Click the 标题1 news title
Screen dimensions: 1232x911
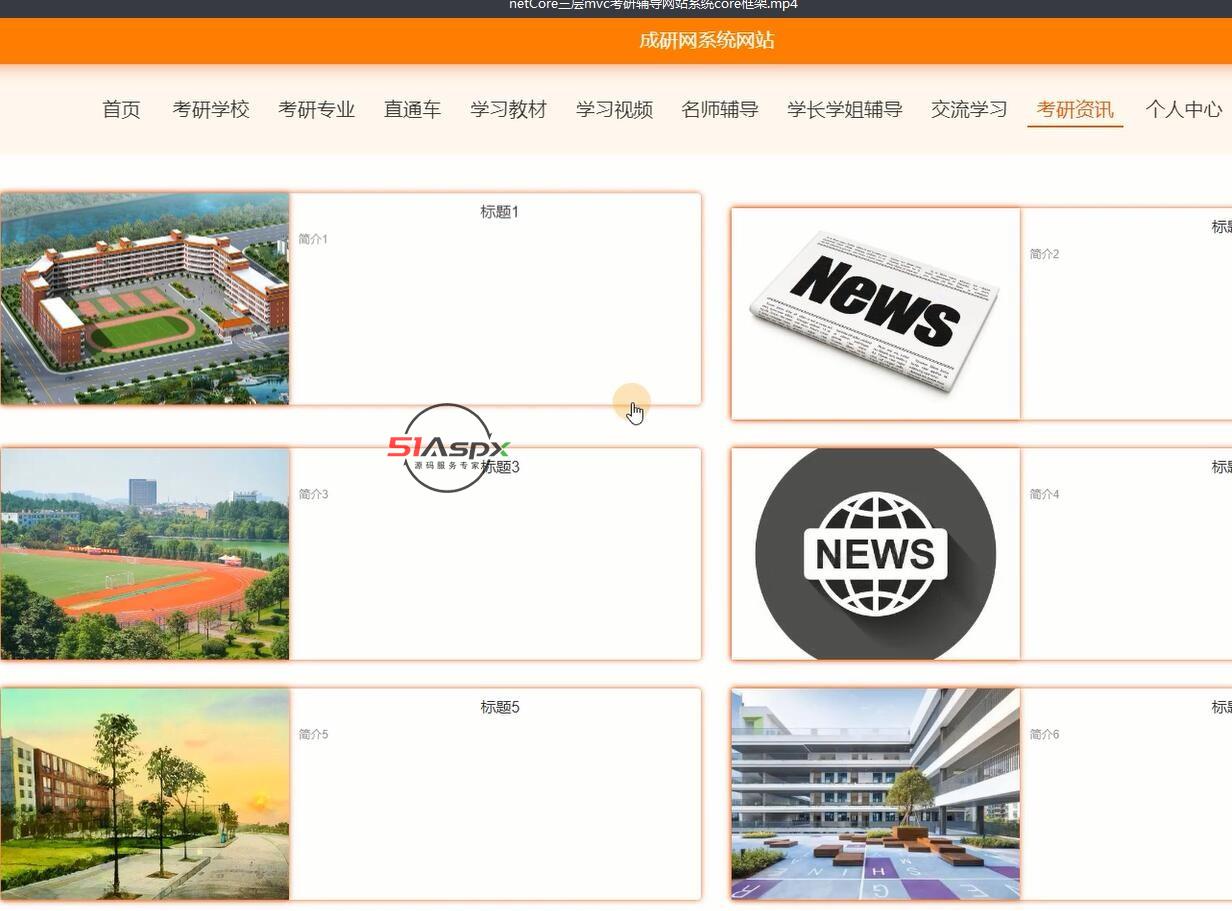pyautogui.click(x=499, y=212)
